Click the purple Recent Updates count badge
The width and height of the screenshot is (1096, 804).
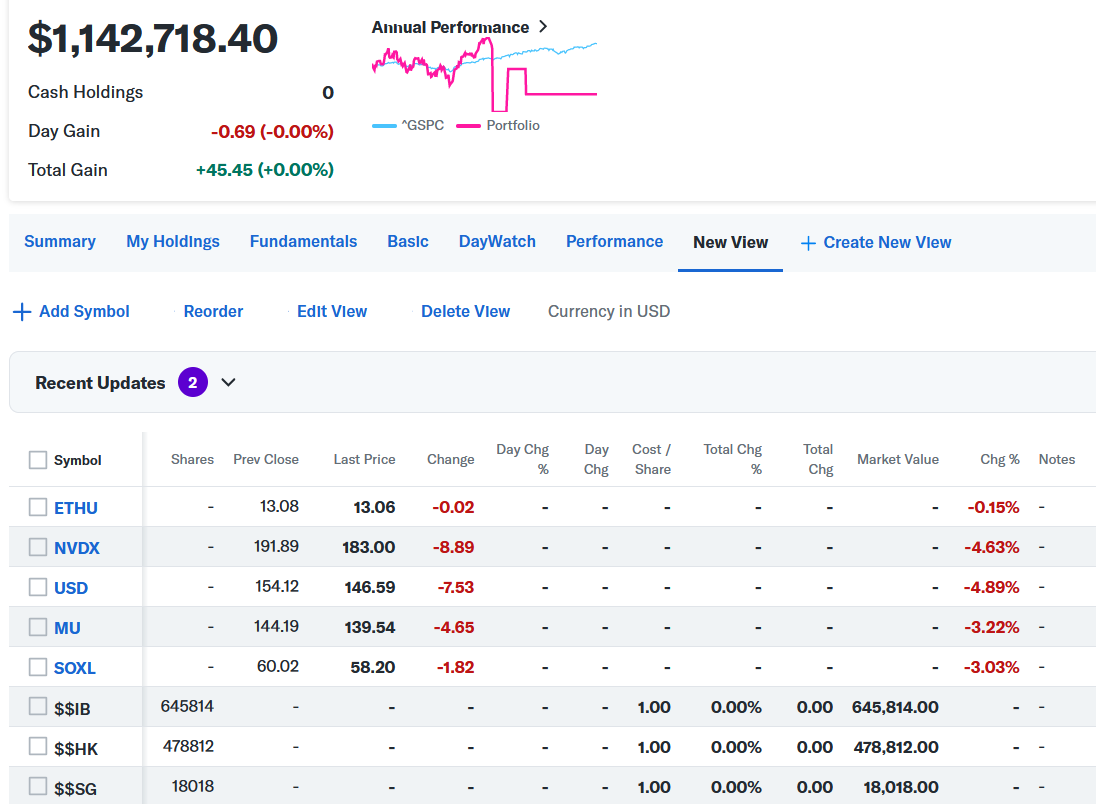[193, 383]
